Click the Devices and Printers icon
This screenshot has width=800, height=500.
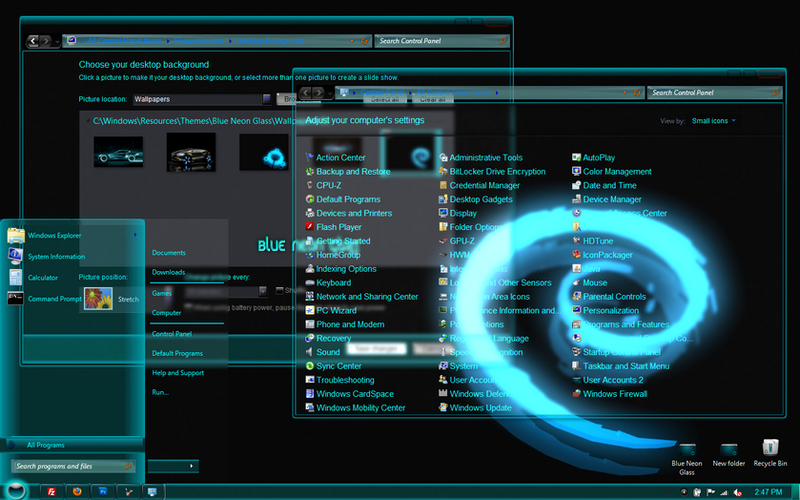[309, 213]
